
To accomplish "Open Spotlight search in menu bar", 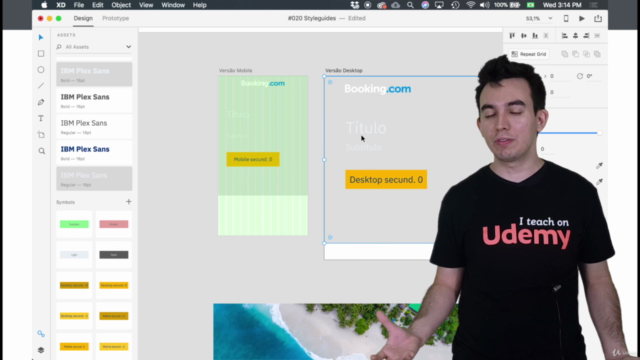I will coord(410,5).
